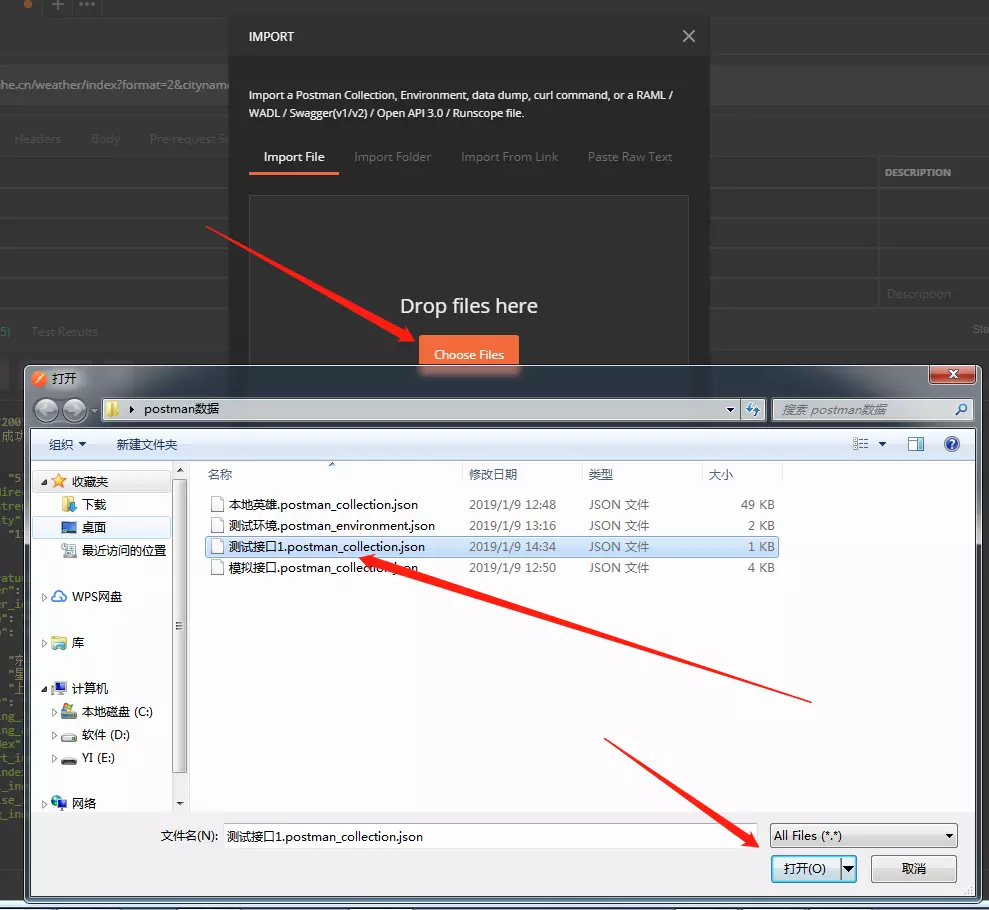Screen dimensions: 989x910
Task: Click the navigation pane scrollbar
Action: [180, 626]
